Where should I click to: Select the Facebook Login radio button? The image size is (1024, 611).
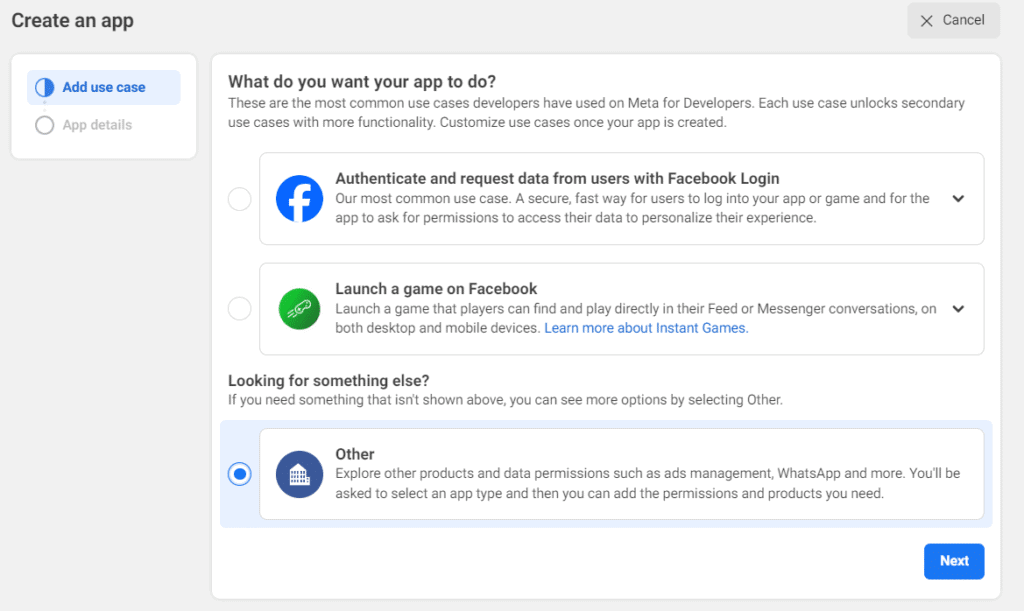click(240, 199)
